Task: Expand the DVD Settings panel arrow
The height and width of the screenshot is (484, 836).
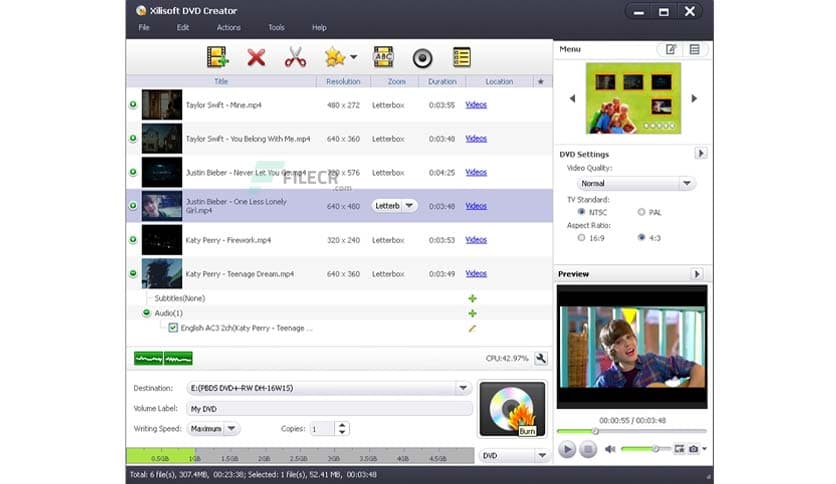Action: point(701,154)
